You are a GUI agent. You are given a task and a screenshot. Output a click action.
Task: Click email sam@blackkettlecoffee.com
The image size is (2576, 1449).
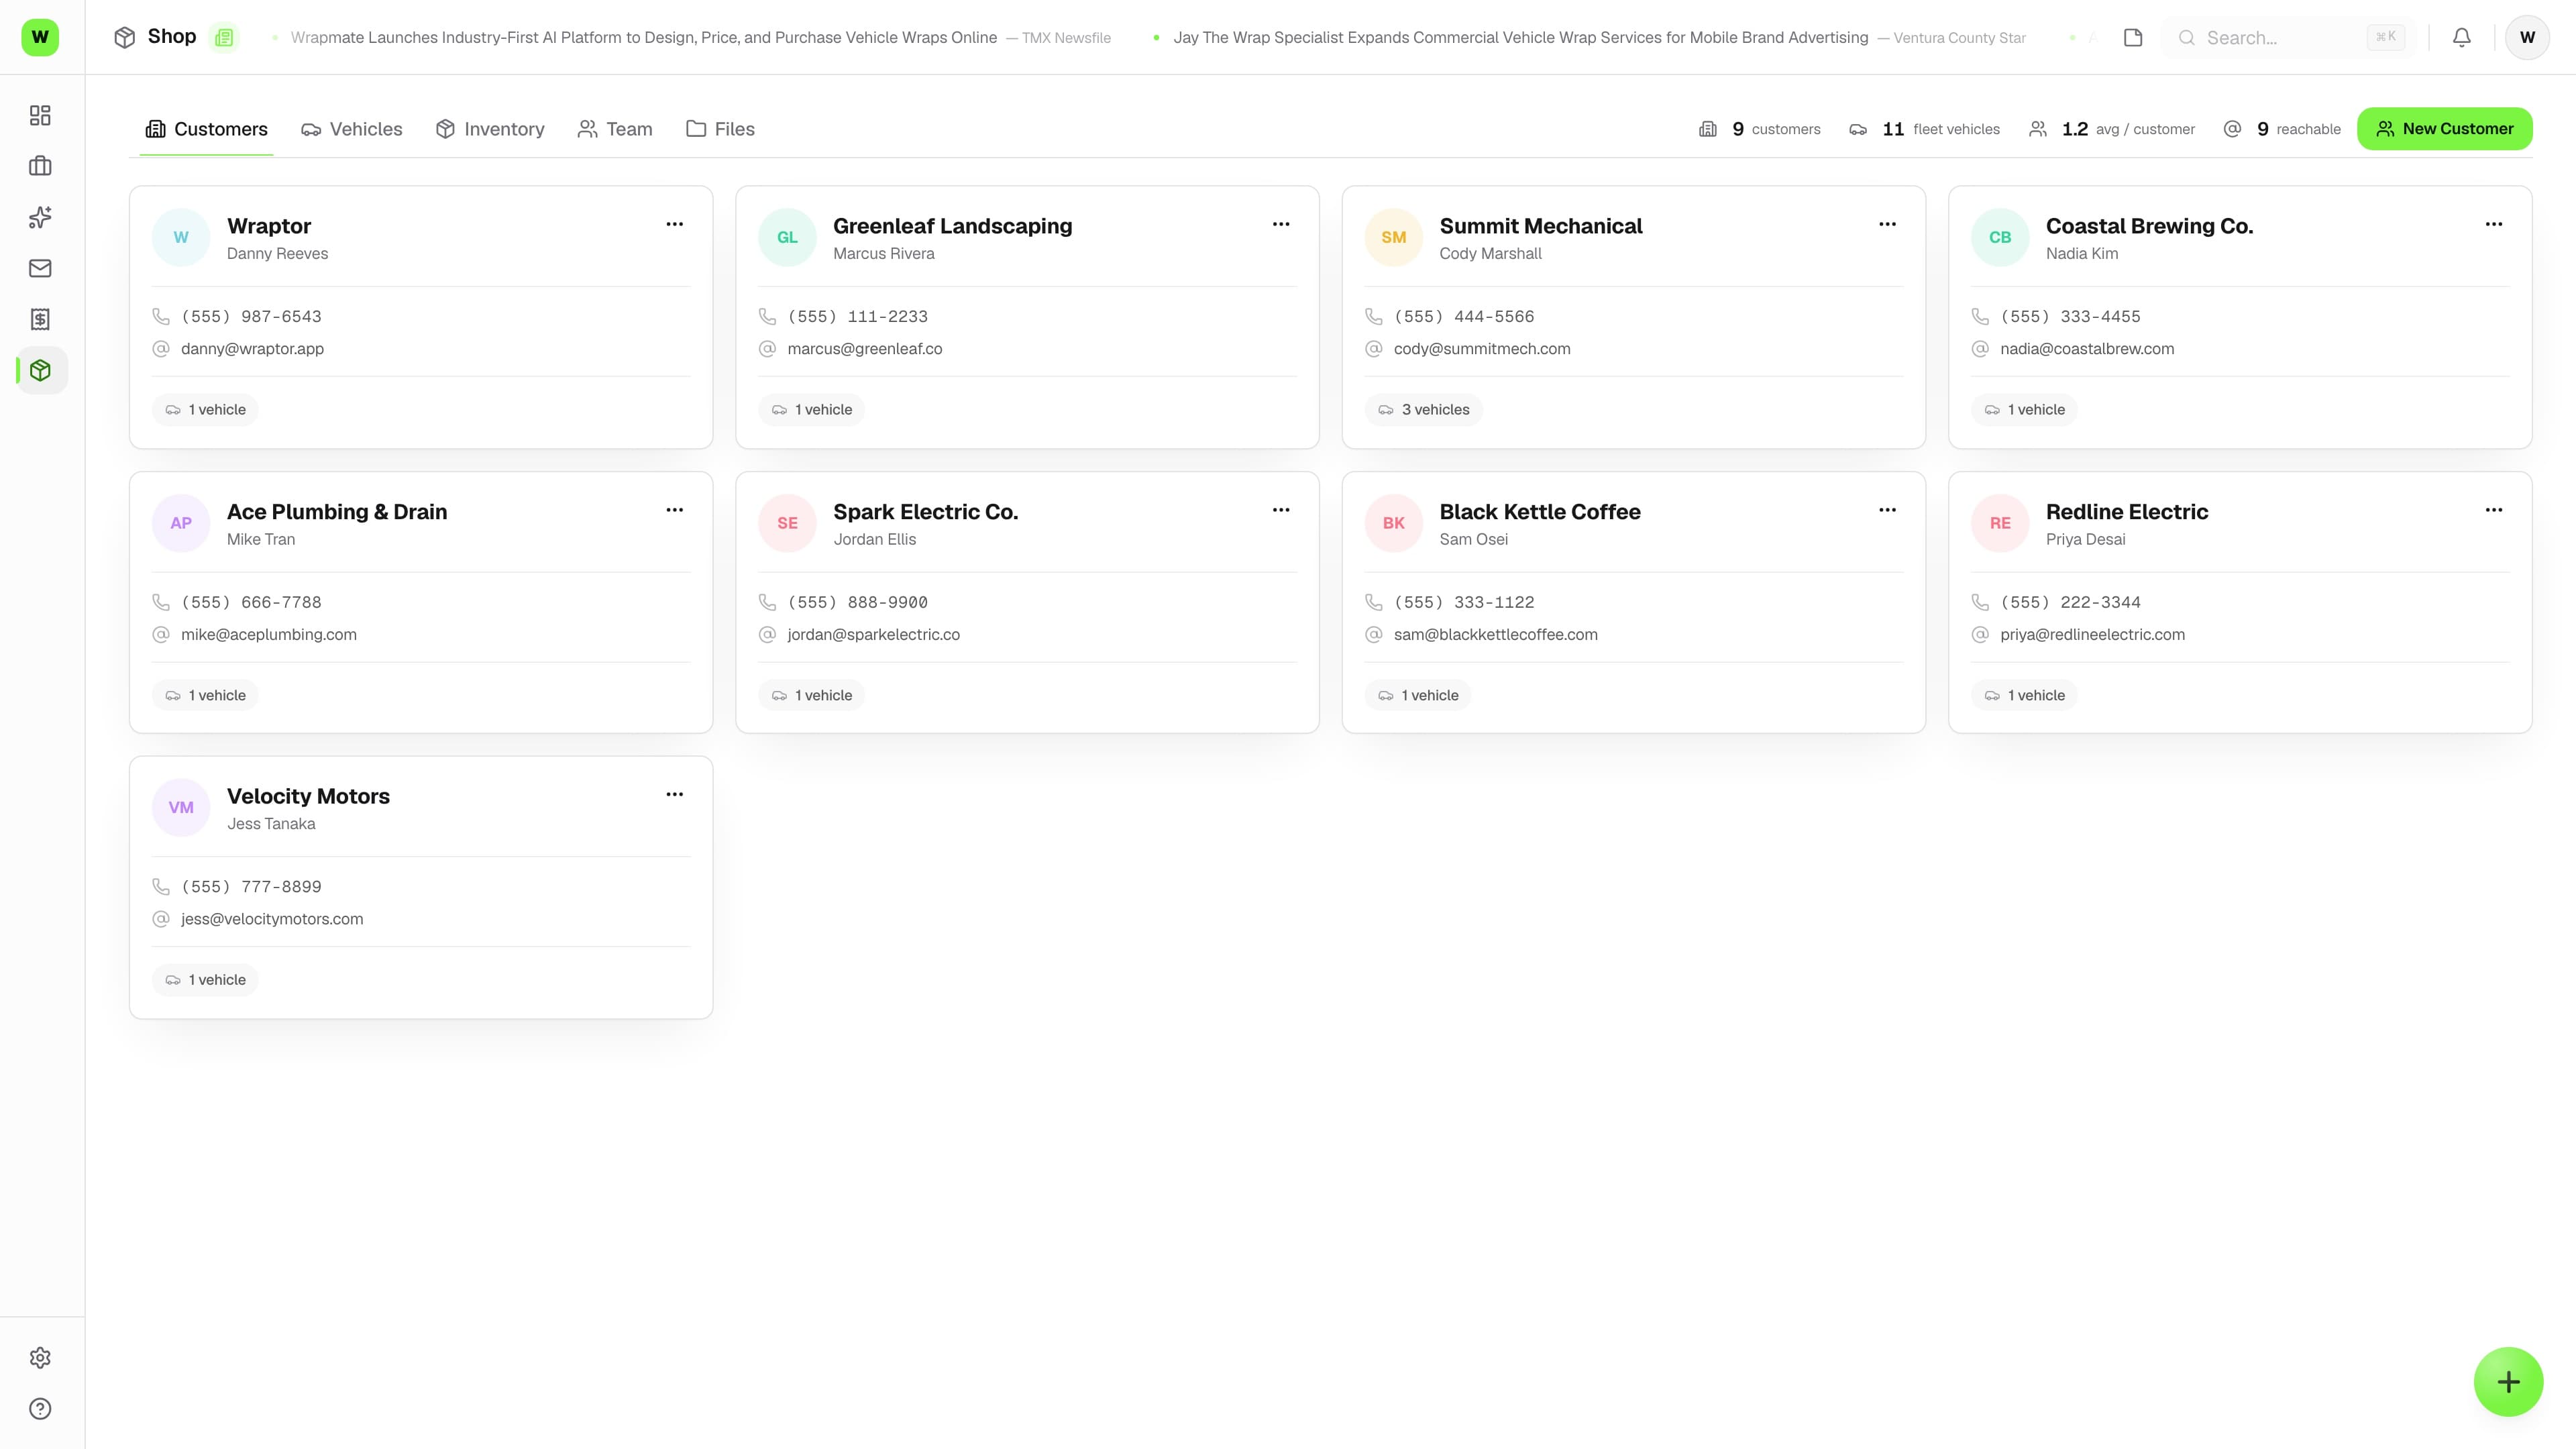(1495, 634)
